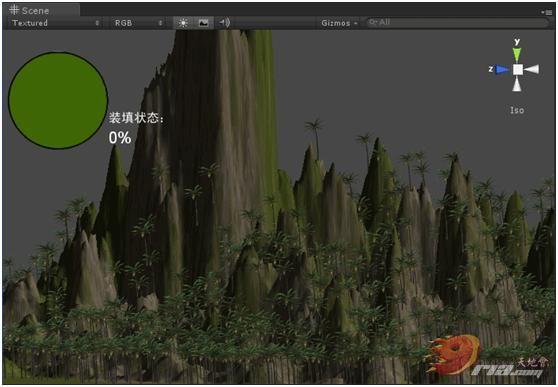The width and height of the screenshot is (558, 387).
Task: Click the 0% loading value
Action: [x=120, y=137]
